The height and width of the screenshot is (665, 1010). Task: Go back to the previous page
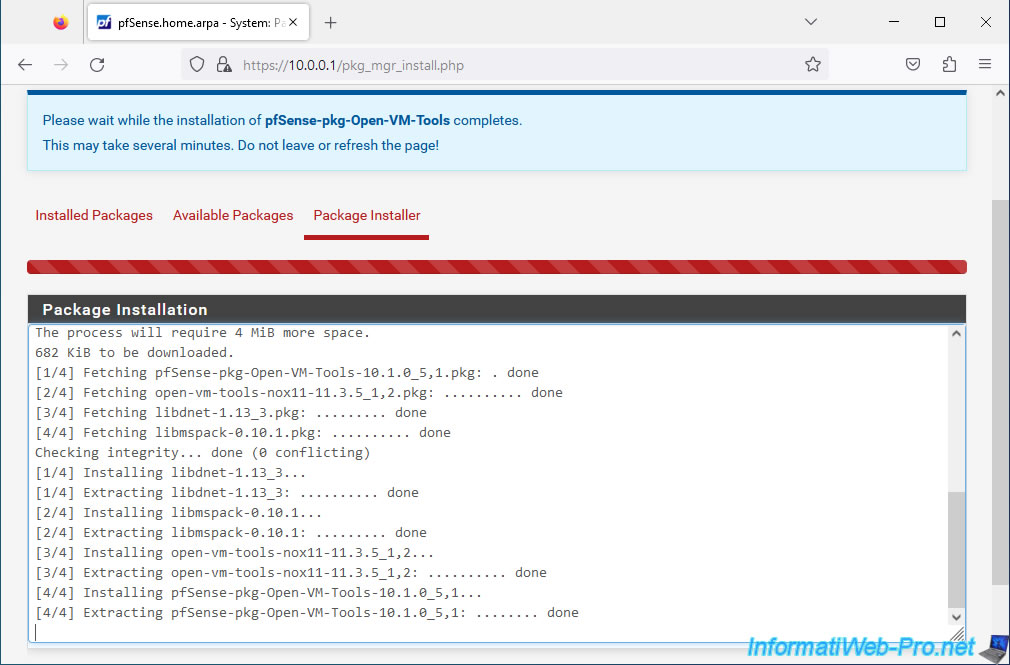24,64
